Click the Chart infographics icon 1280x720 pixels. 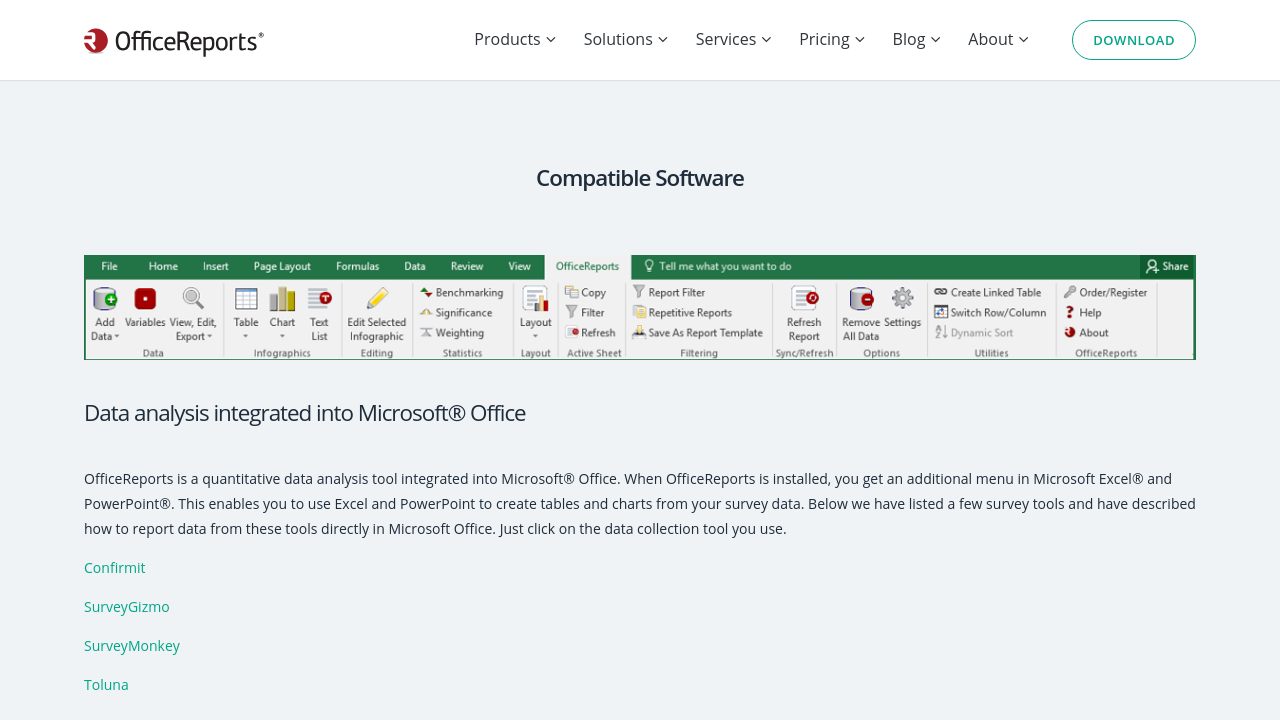282,299
